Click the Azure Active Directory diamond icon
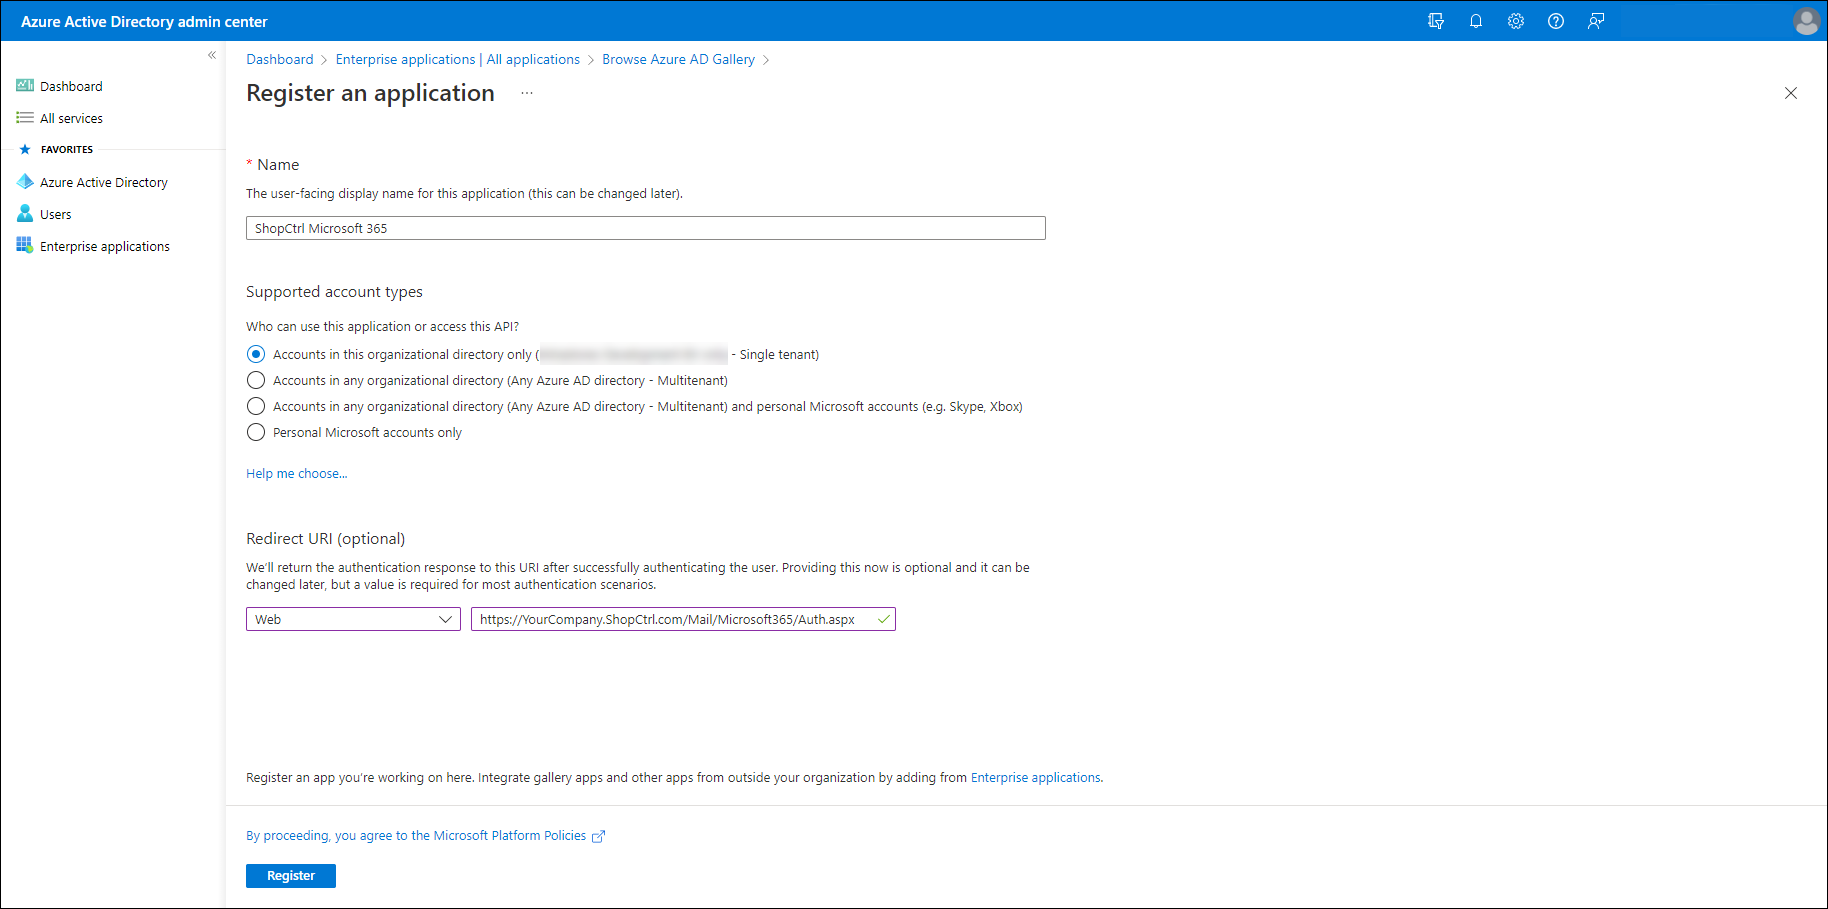 pos(25,182)
